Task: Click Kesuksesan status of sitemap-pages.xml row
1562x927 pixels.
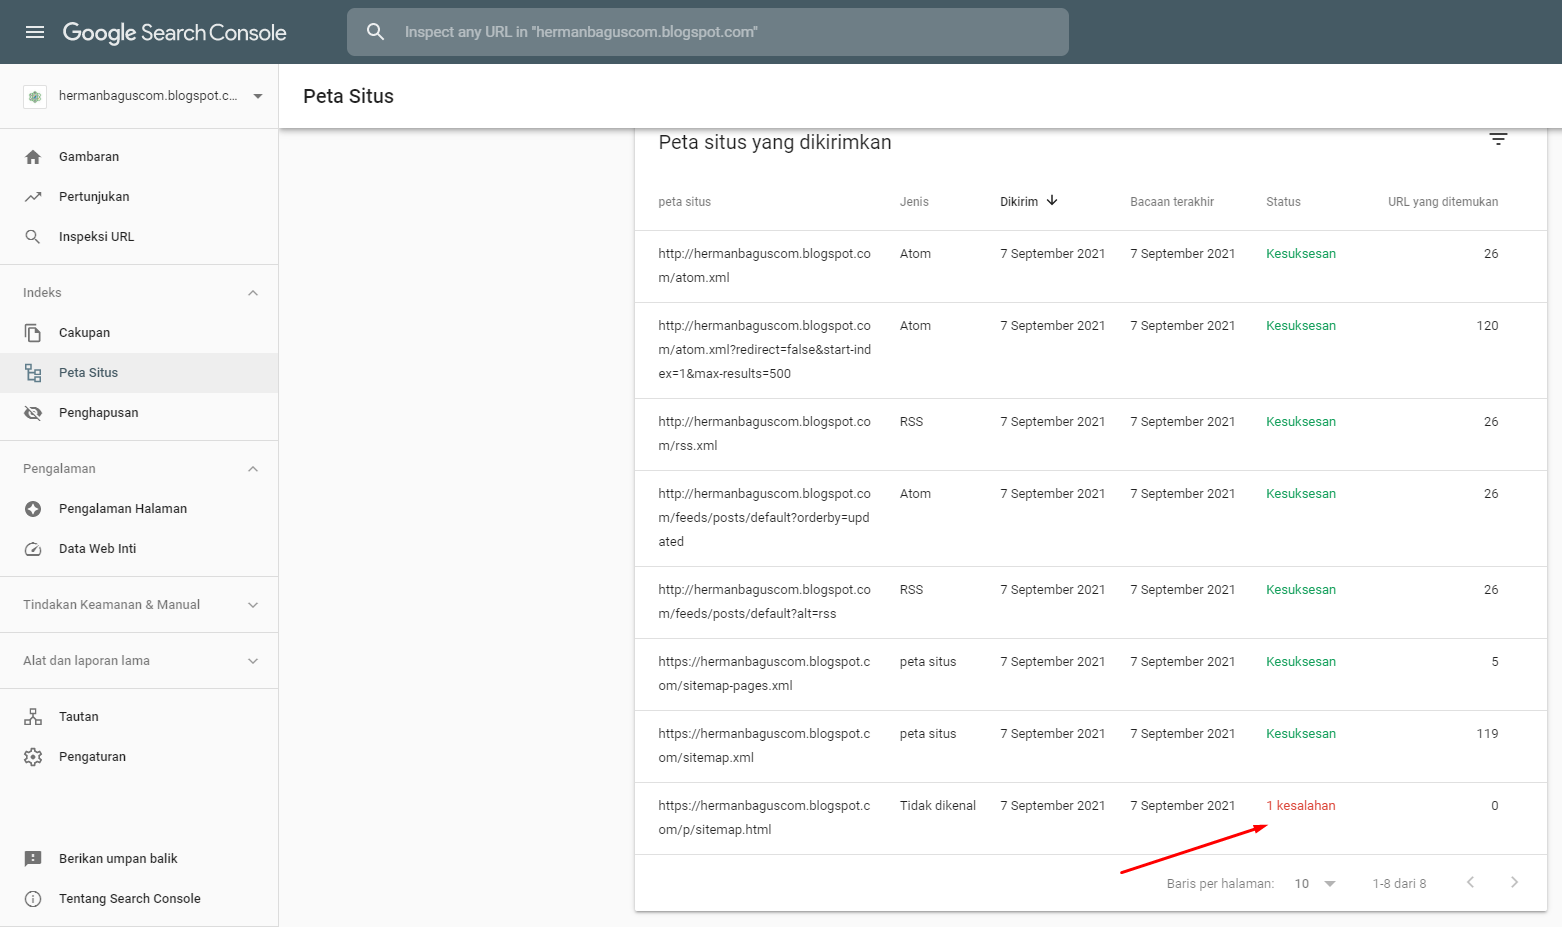Action: [1301, 662]
